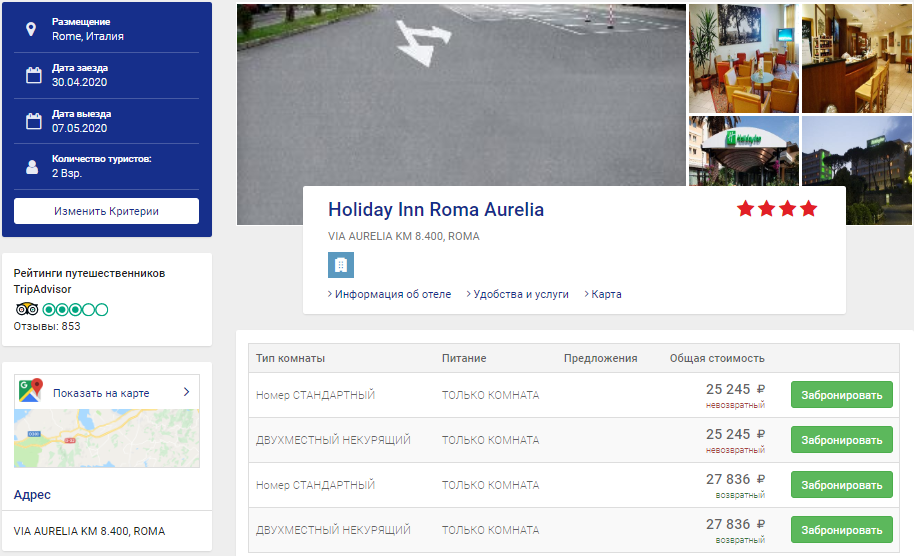Click the TripAdvisor green rating circles
Screen dimensions: 914x556
point(75,309)
